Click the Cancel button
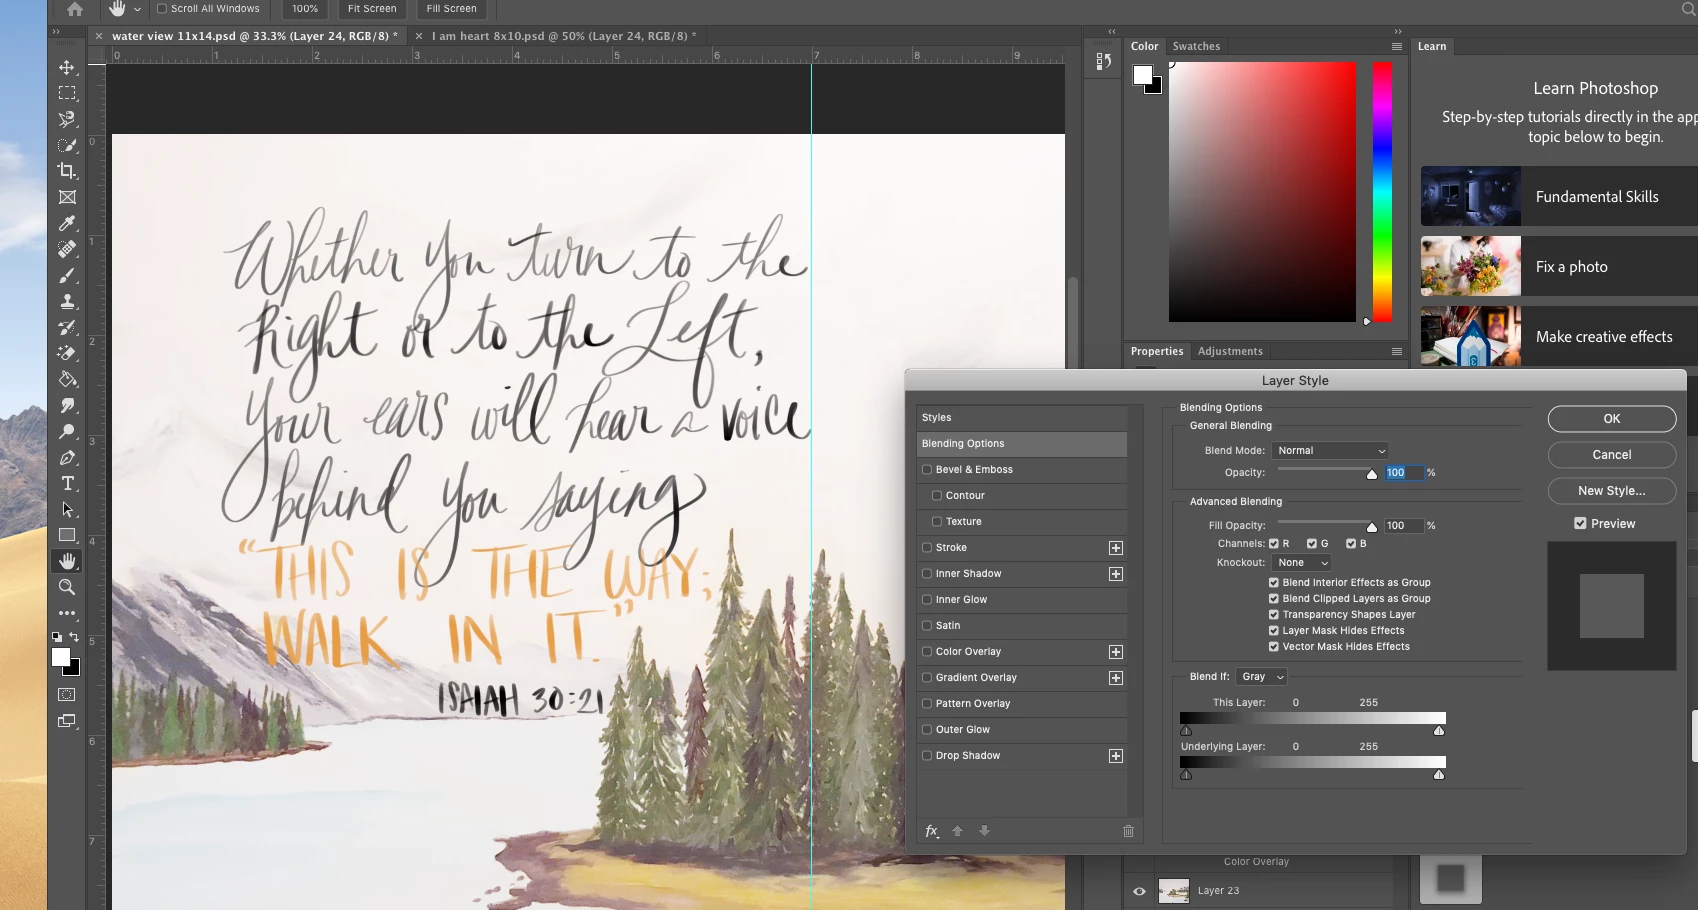The image size is (1698, 910). point(1612,455)
